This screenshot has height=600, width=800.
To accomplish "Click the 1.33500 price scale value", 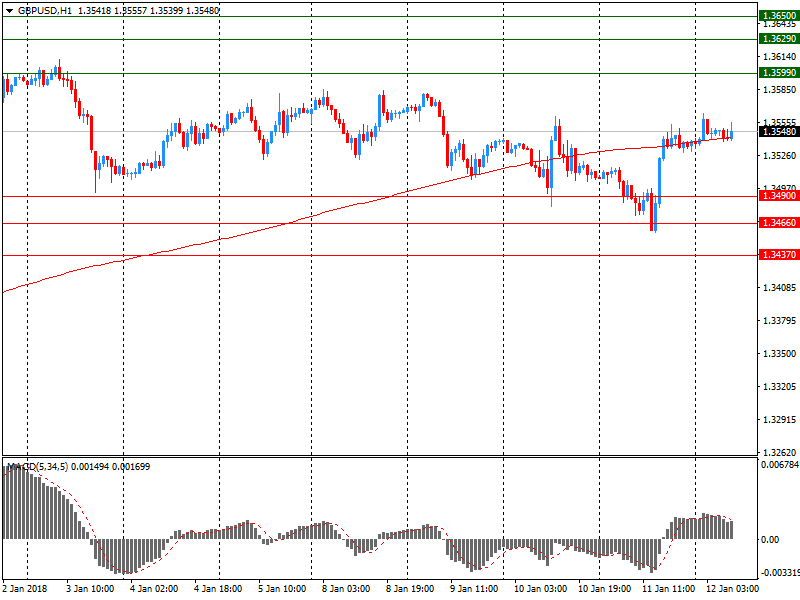I will click(780, 354).
